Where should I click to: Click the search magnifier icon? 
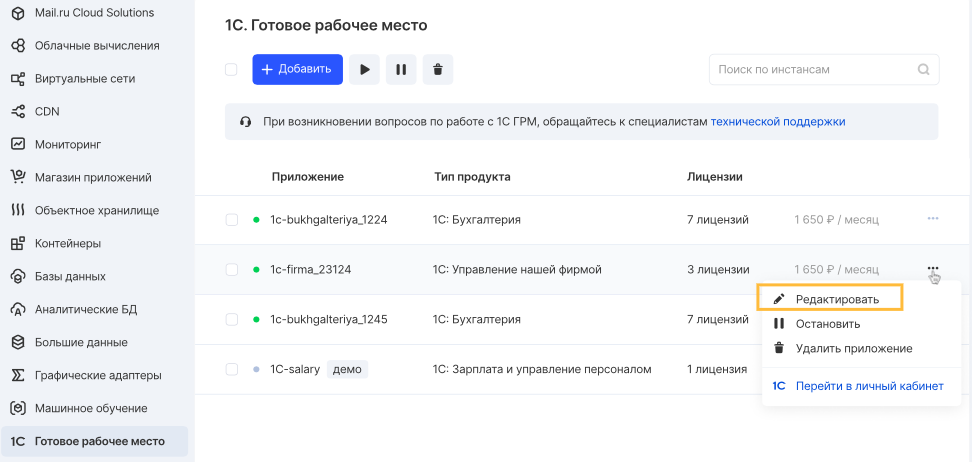point(924,69)
